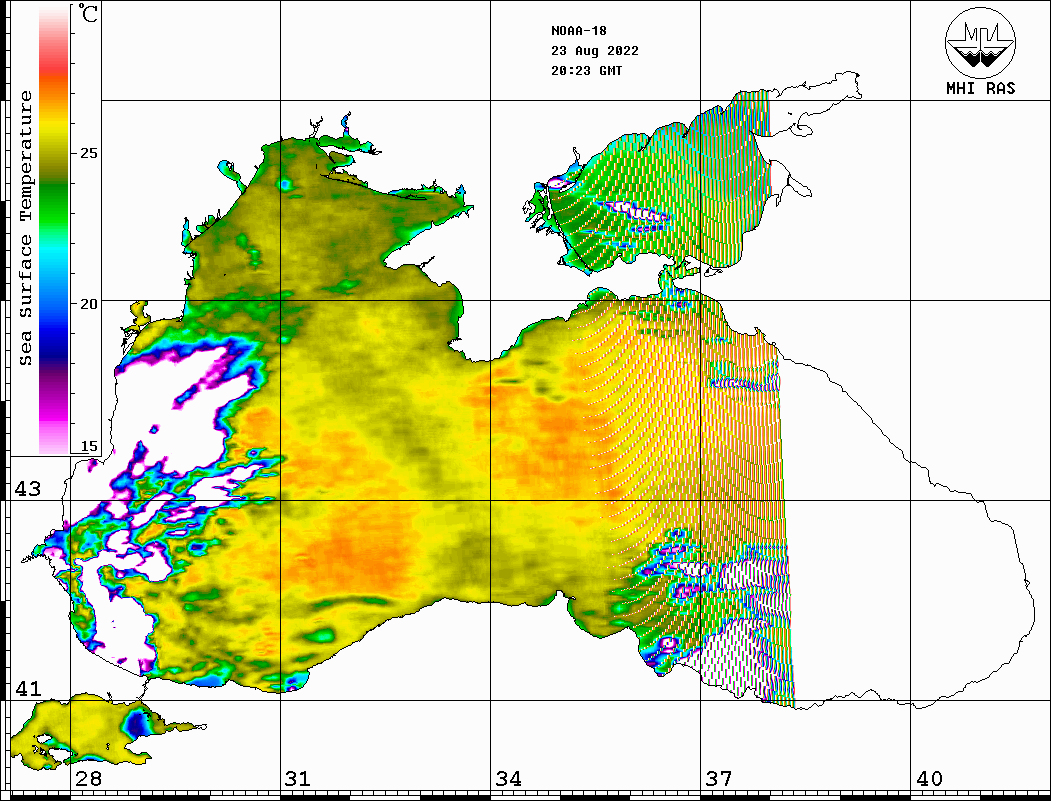Click the longitude label '40'
This screenshot has height=801, width=1051.
929,779
